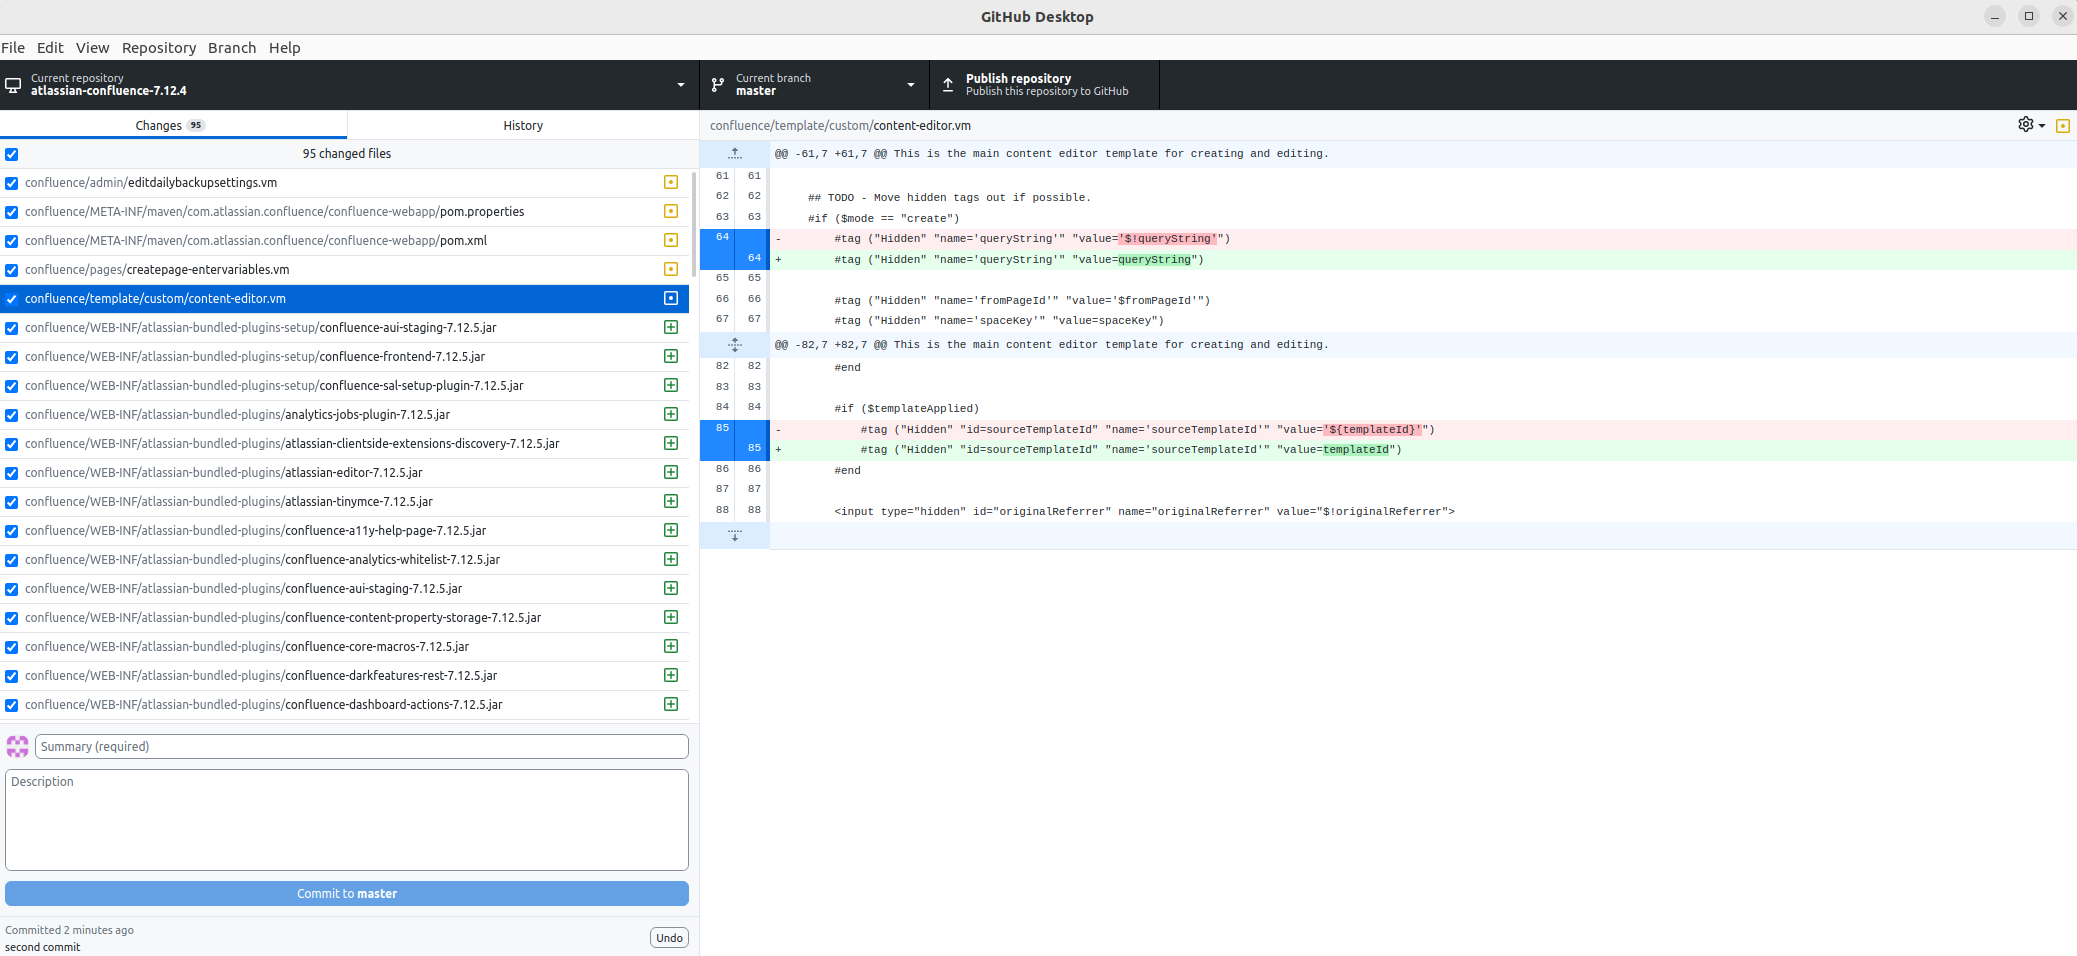The height and width of the screenshot is (956, 2077).
Task: Click added icon for confluence-darkfeatures-rest jar
Action: click(x=671, y=675)
